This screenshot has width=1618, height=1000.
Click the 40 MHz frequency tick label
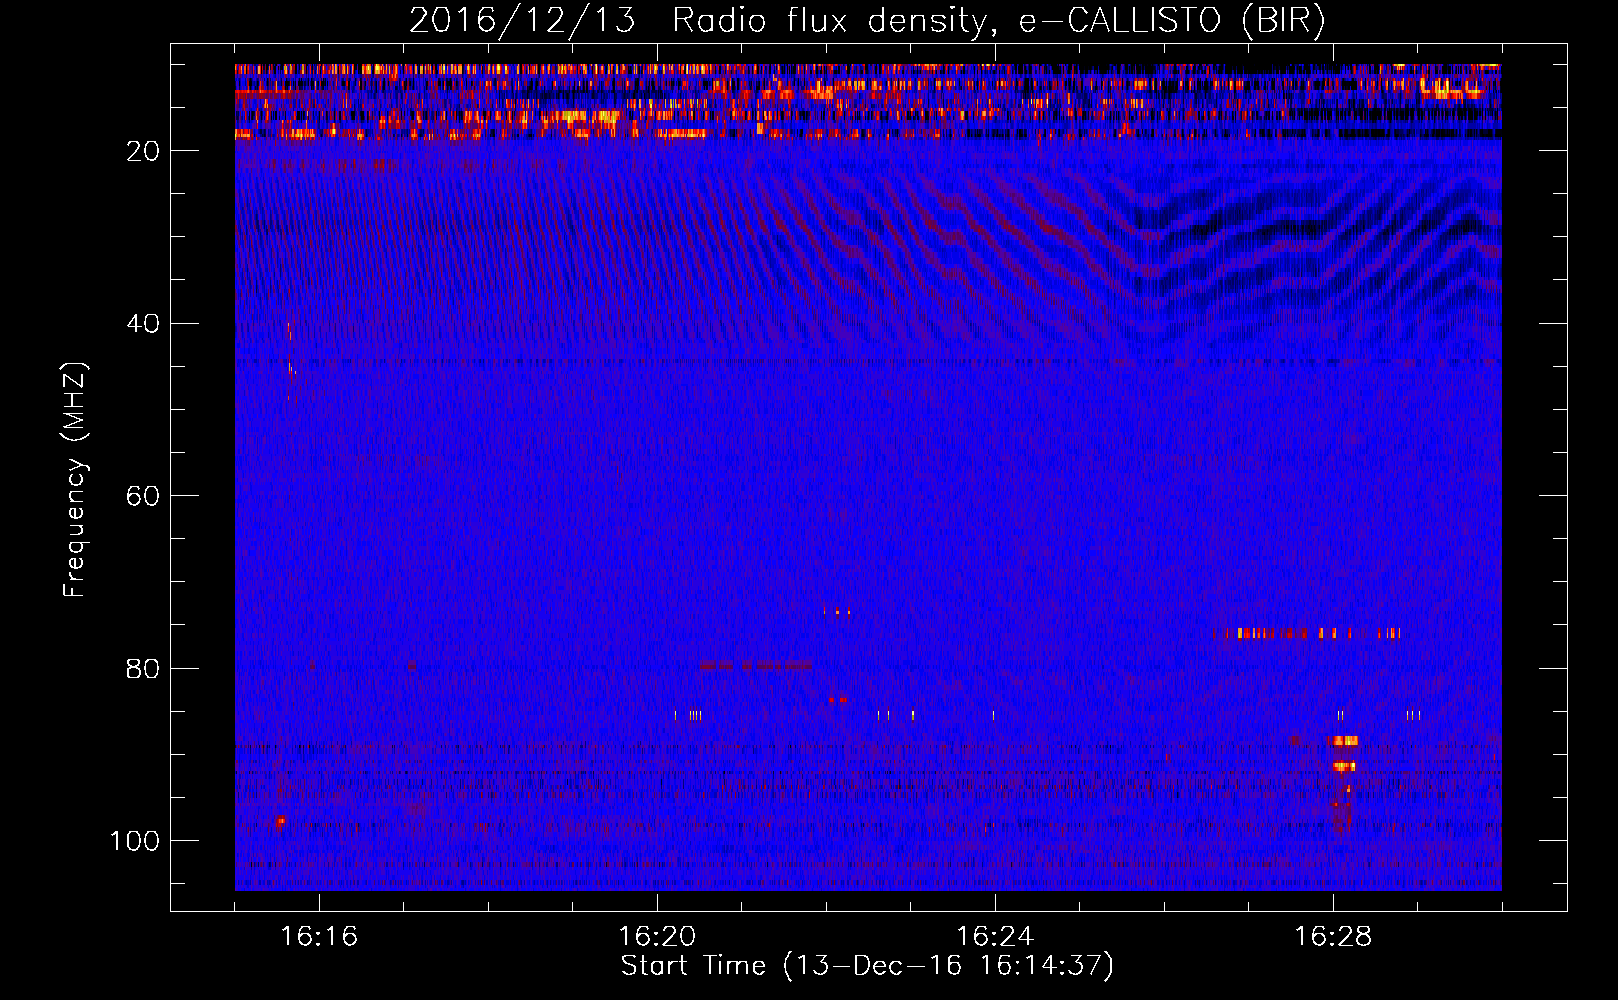click(x=143, y=323)
